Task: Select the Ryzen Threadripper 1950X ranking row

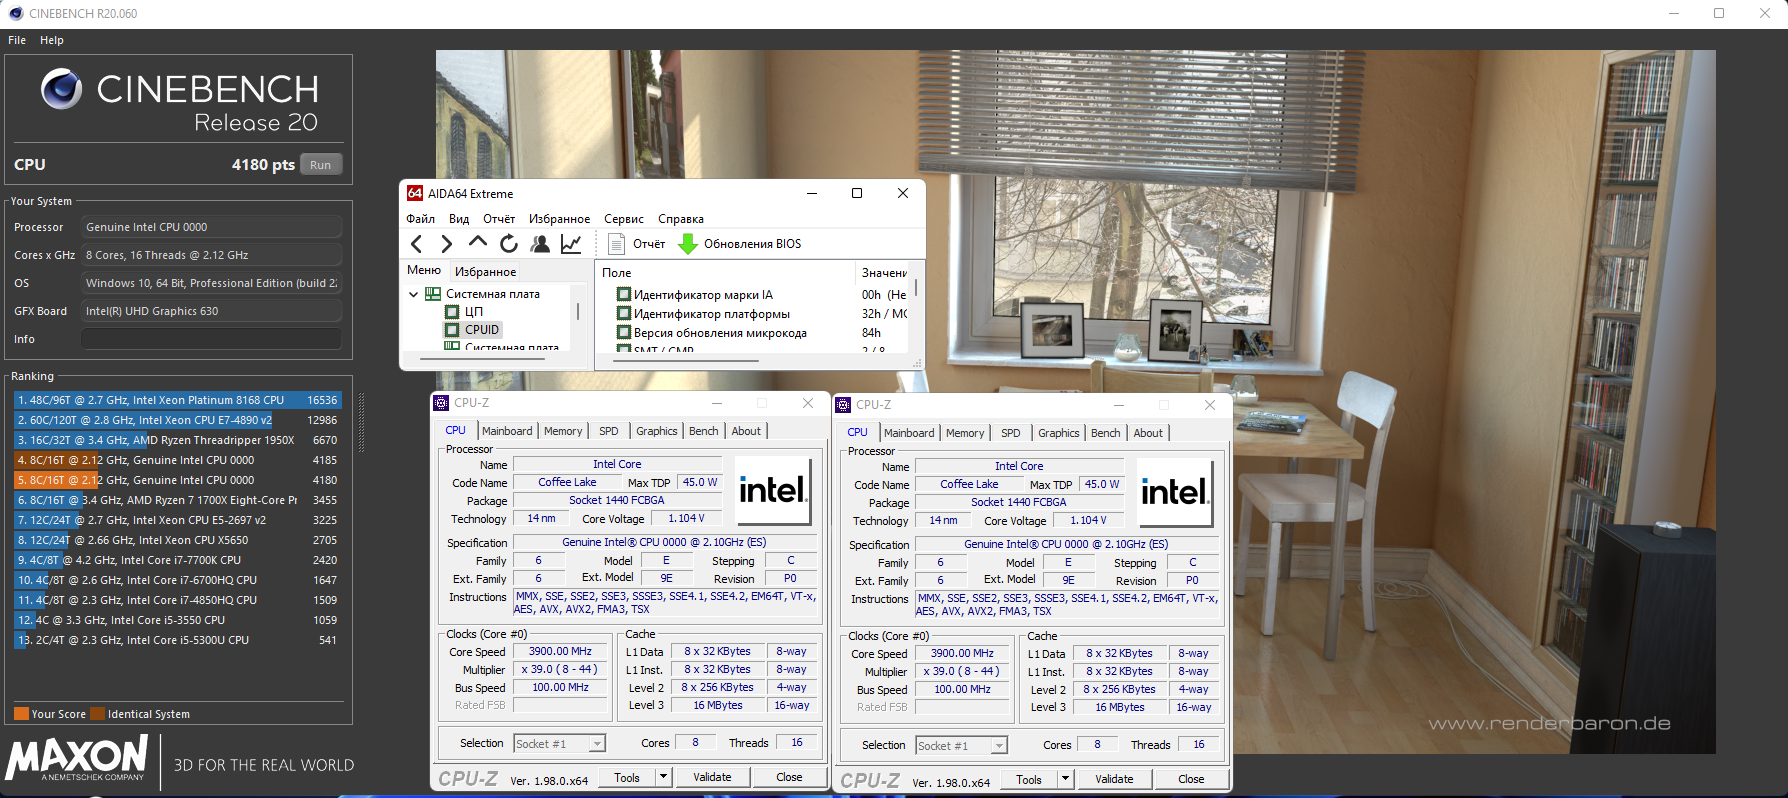Action: pyautogui.click(x=177, y=440)
